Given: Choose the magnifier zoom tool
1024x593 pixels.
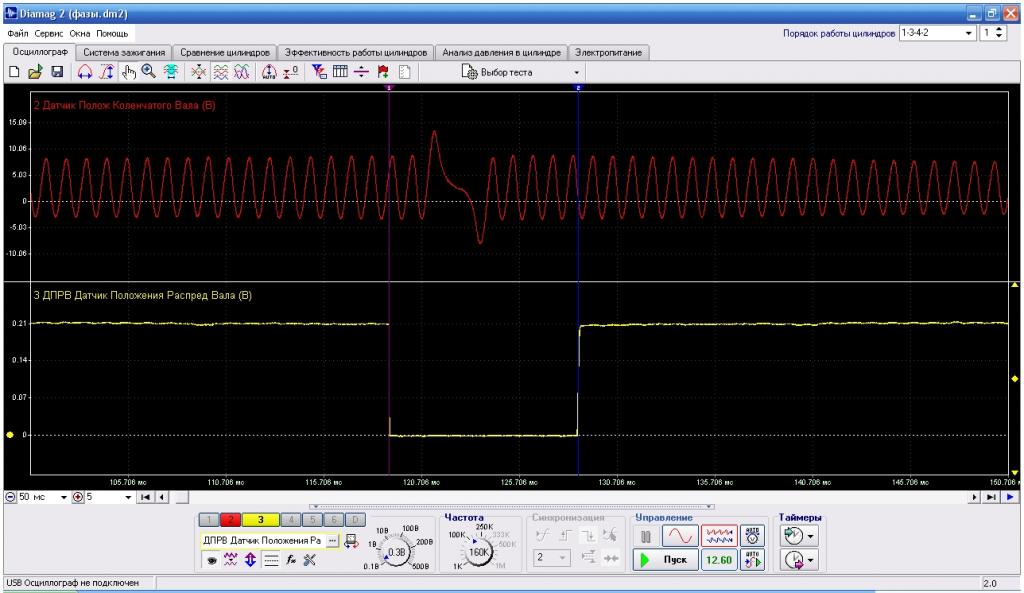Looking at the screenshot, I should 149,72.
